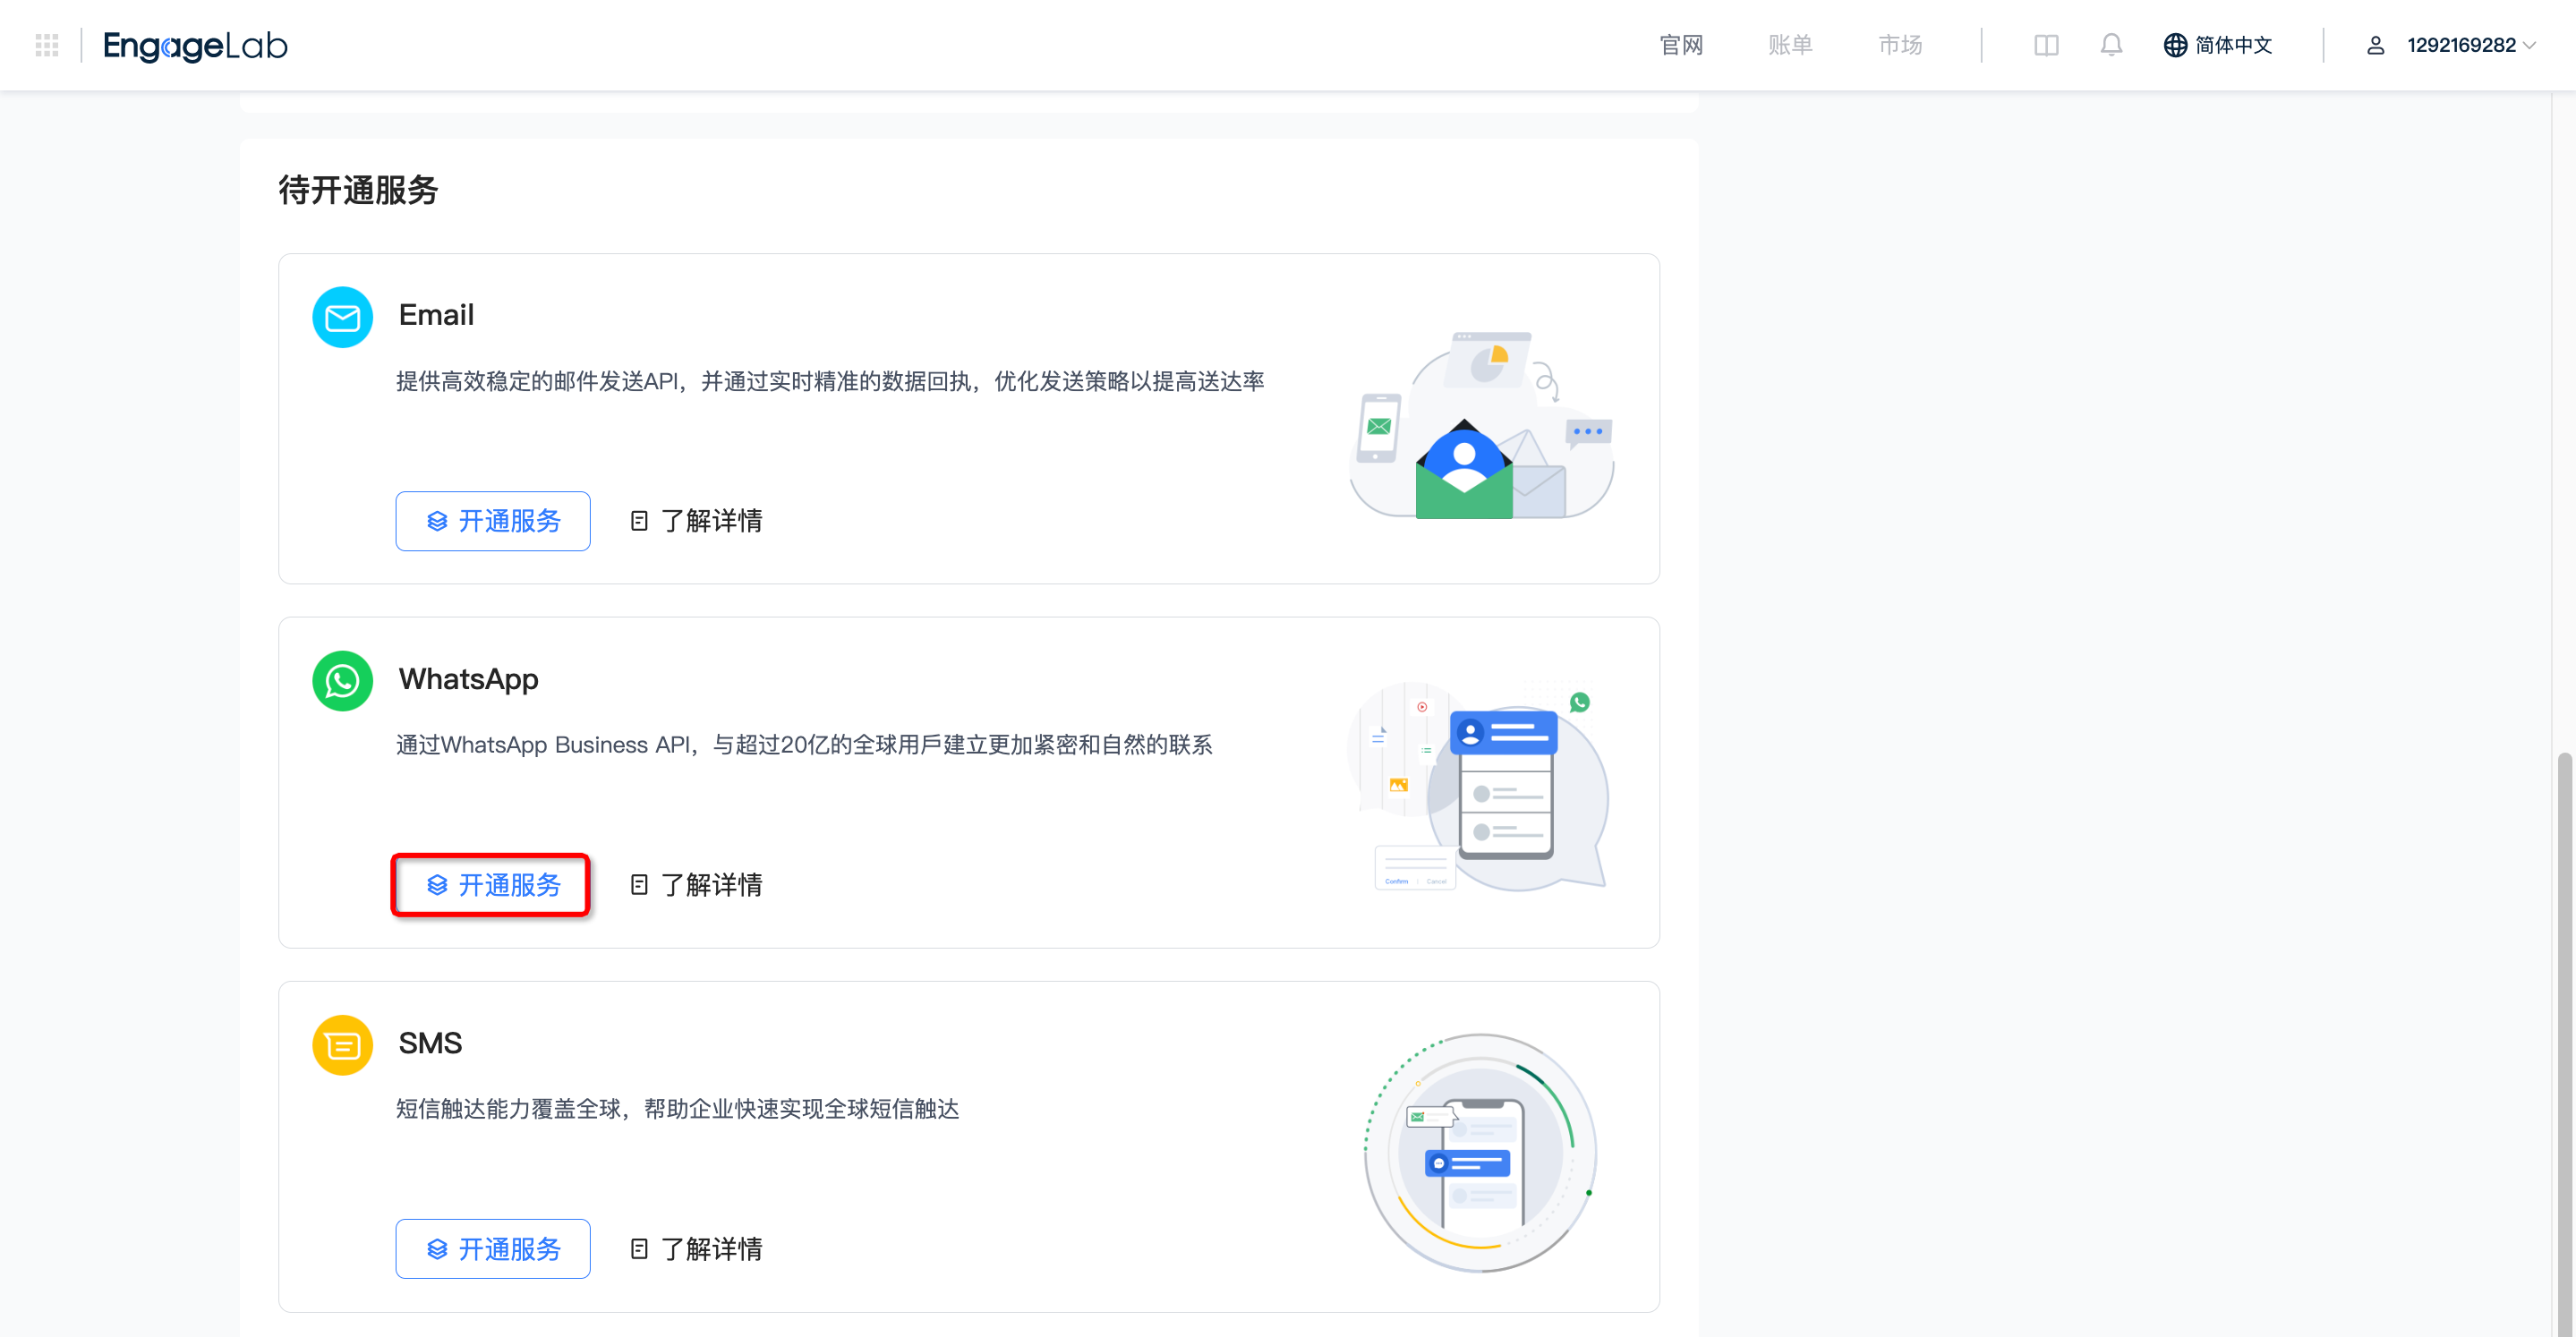View SMS 了解详情 link
The width and height of the screenshot is (2576, 1337).
click(x=696, y=1249)
